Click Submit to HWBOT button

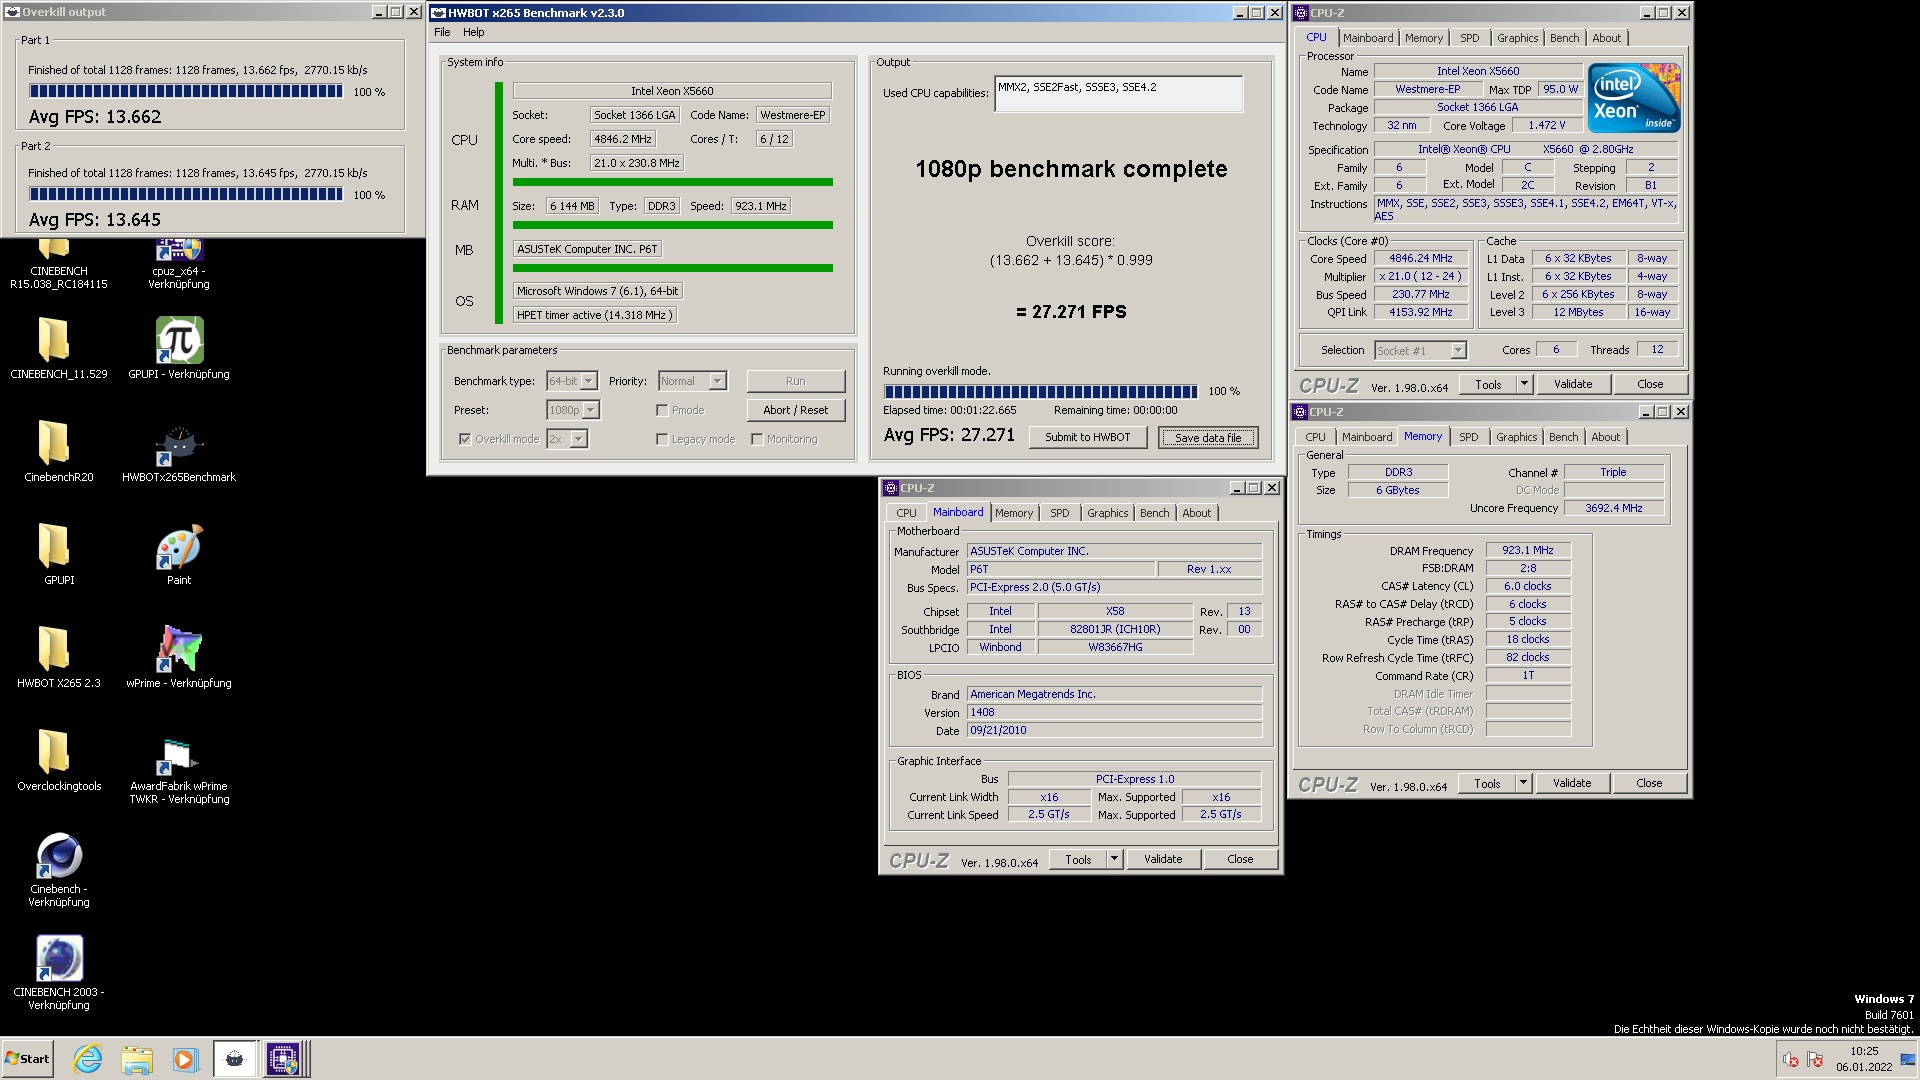click(1087, 437)
